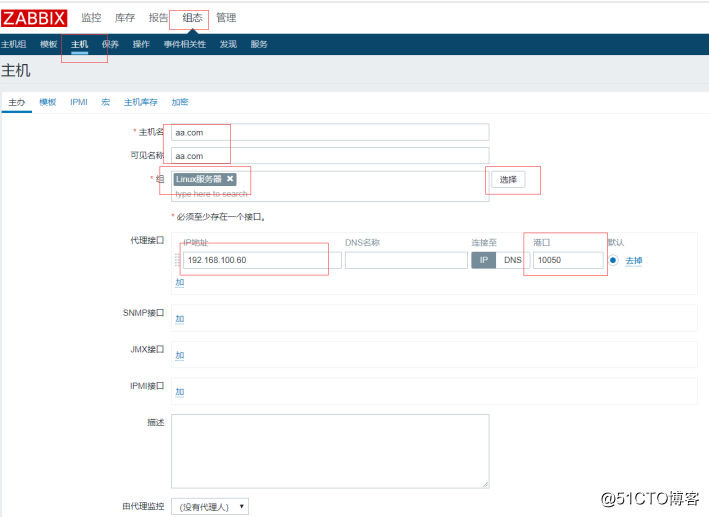The image size is (709, 517).
Task: Grab the agent interface drag handle
Action: pos(177,260)
